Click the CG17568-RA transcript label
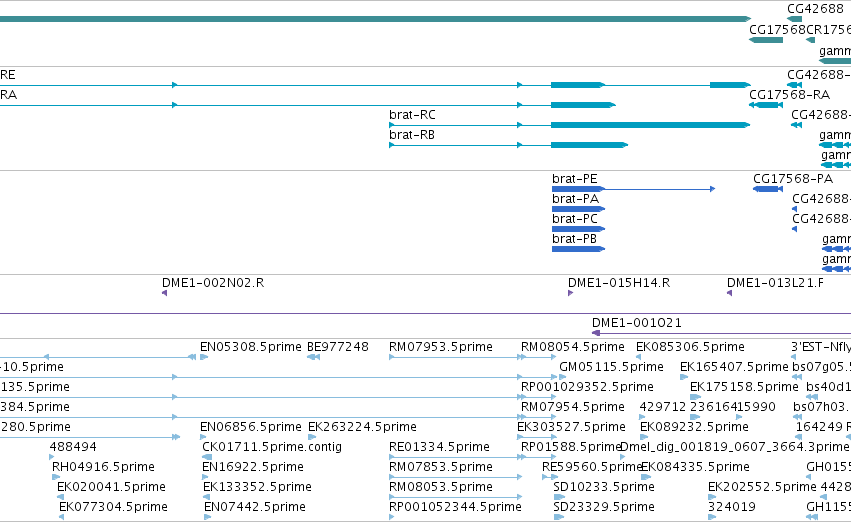 coord(789,95)
